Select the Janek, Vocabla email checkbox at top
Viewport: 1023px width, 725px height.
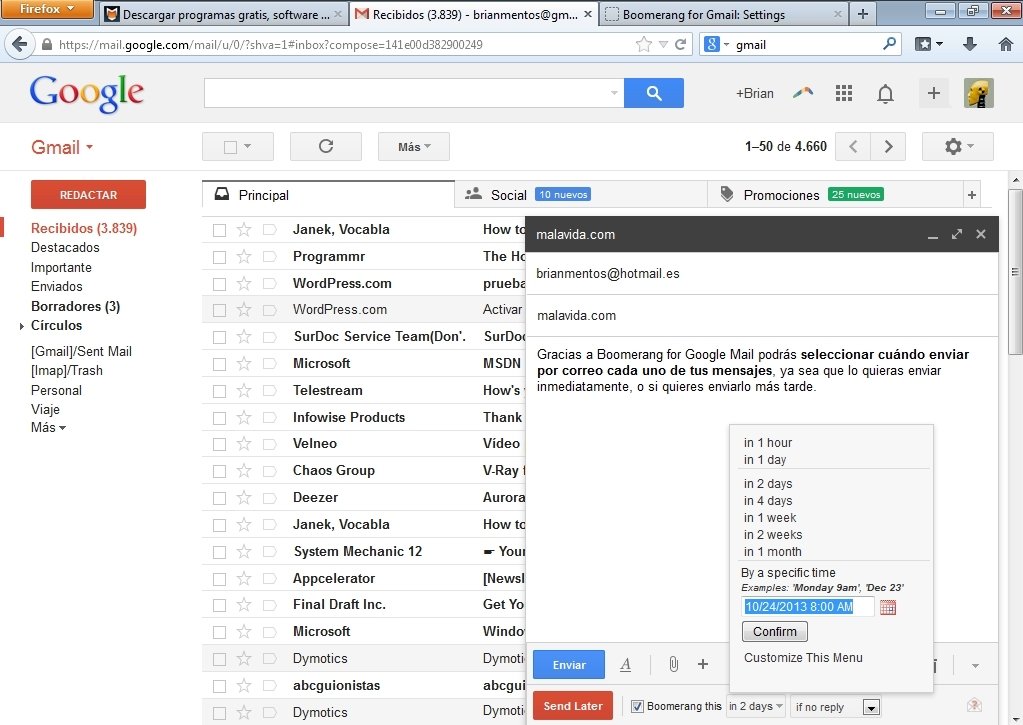tap(219, 230)
